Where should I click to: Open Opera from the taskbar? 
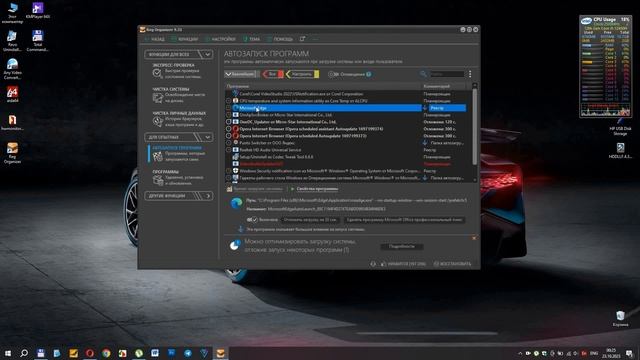(x=89, y=353)
